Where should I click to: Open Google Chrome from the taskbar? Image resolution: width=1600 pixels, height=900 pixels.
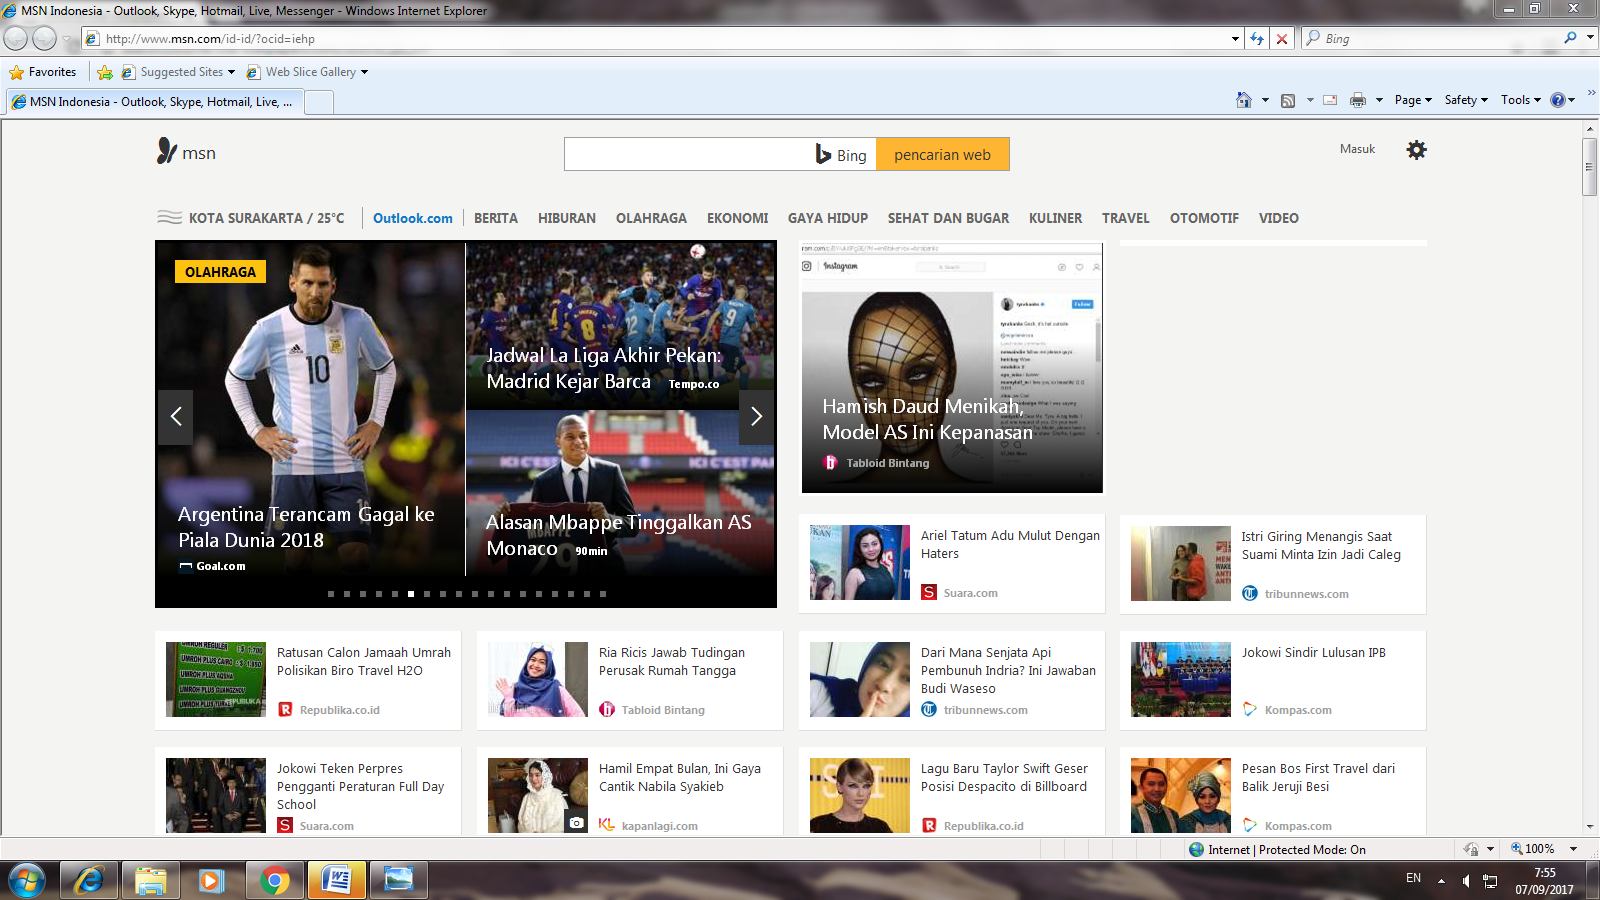point(274,880)
